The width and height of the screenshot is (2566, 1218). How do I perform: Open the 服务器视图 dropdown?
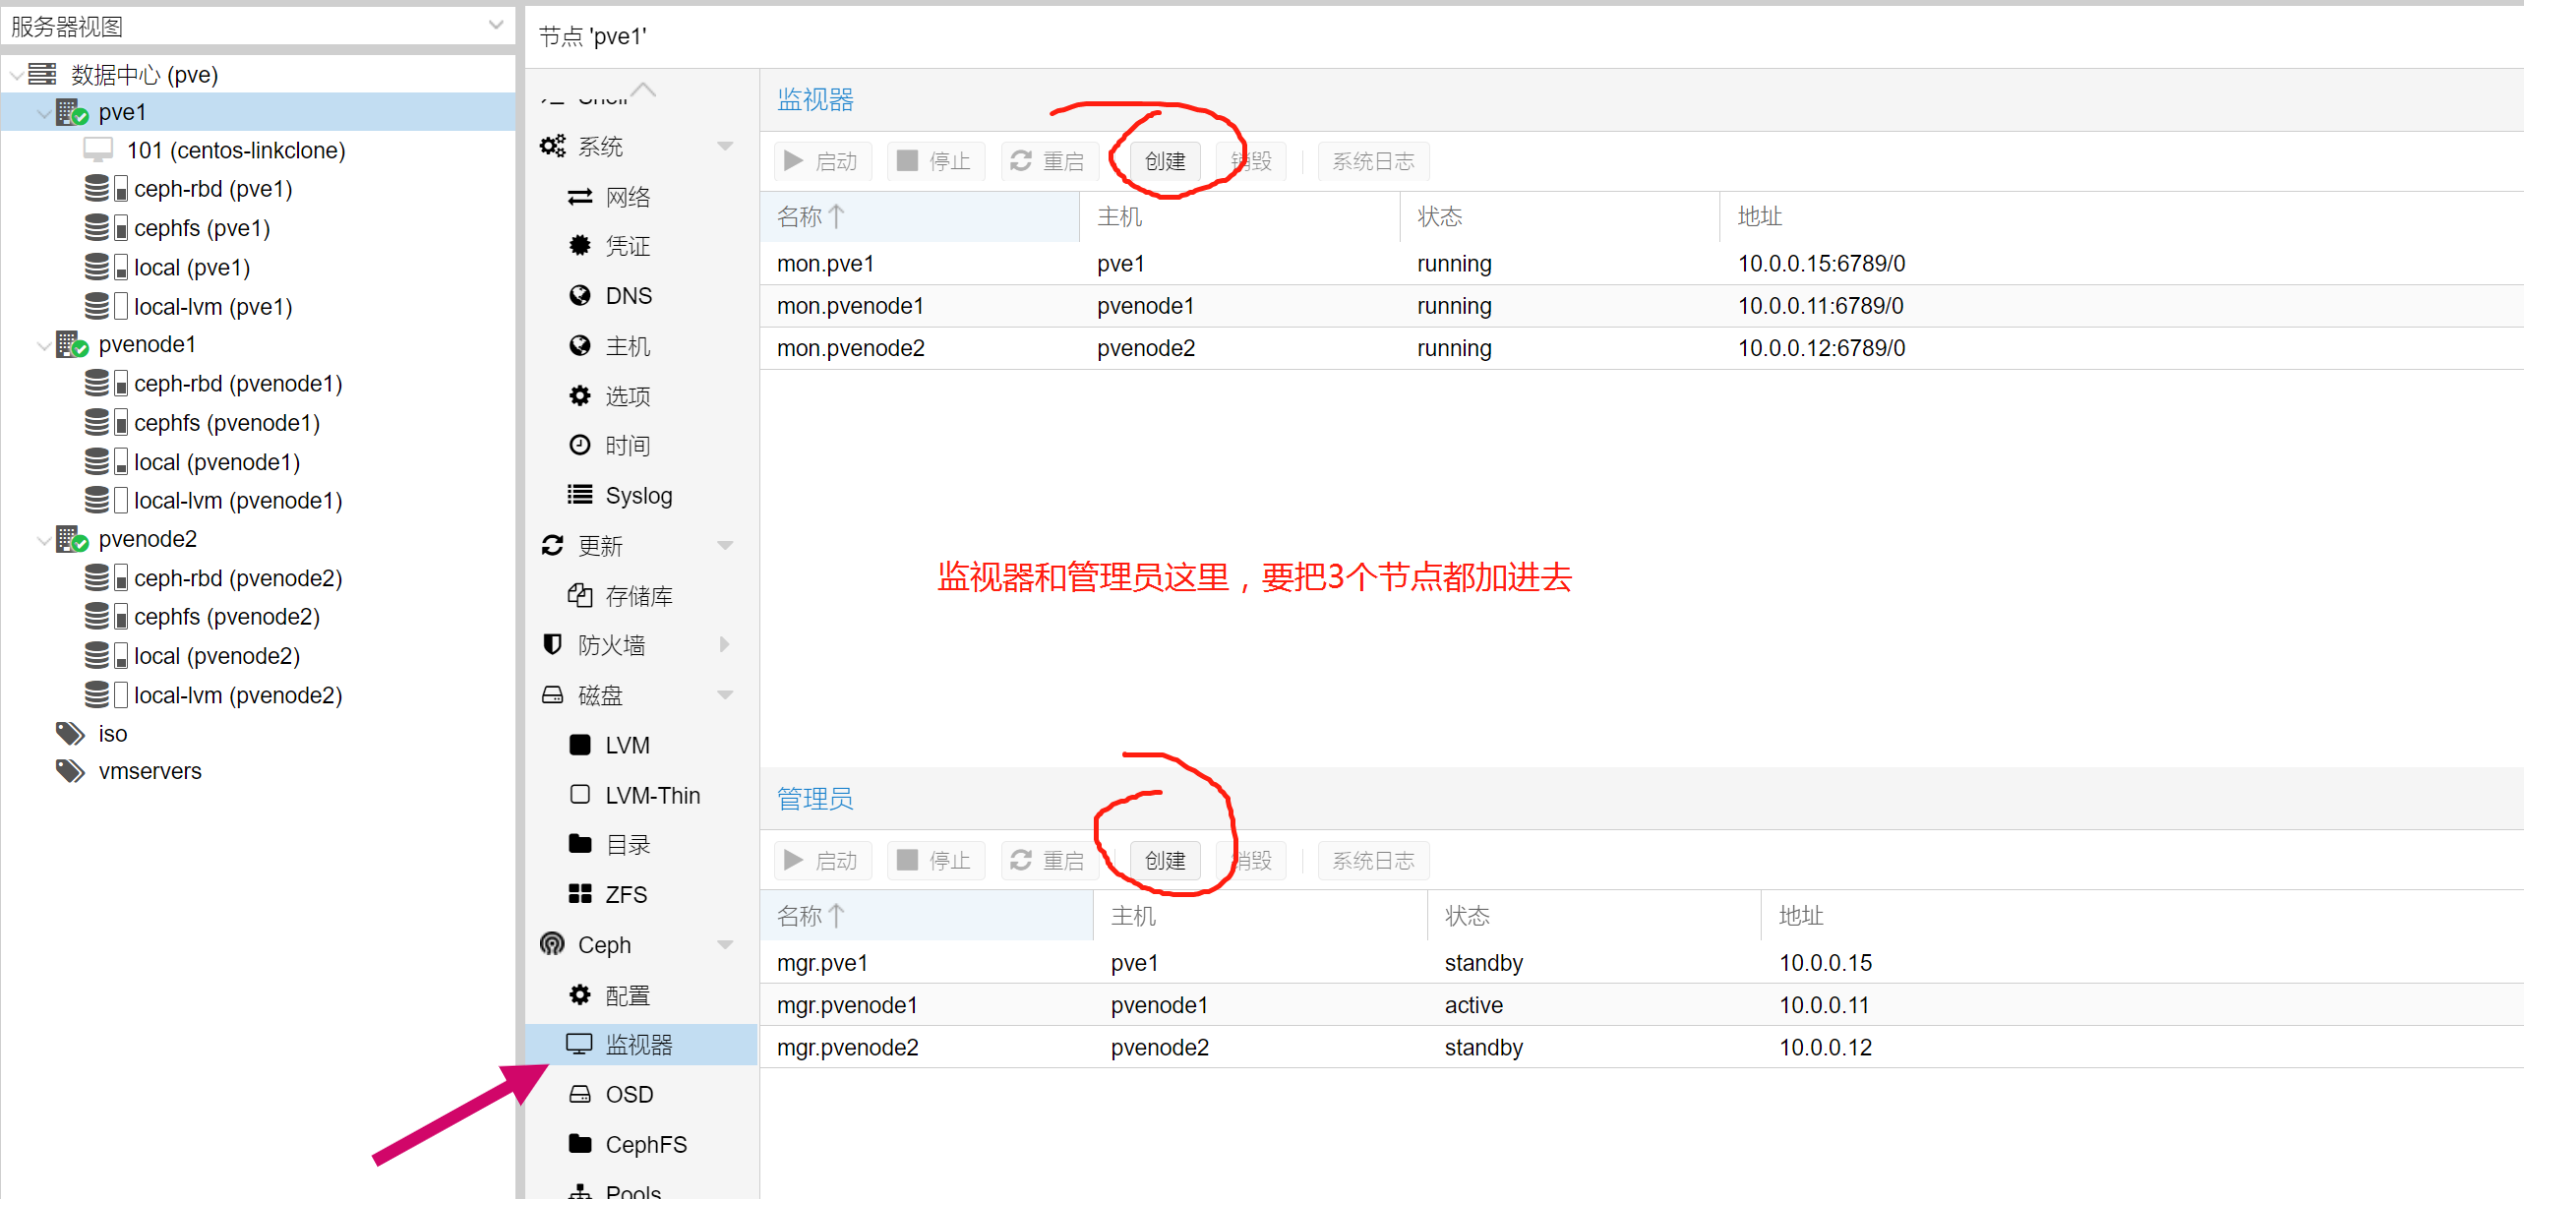496,24
